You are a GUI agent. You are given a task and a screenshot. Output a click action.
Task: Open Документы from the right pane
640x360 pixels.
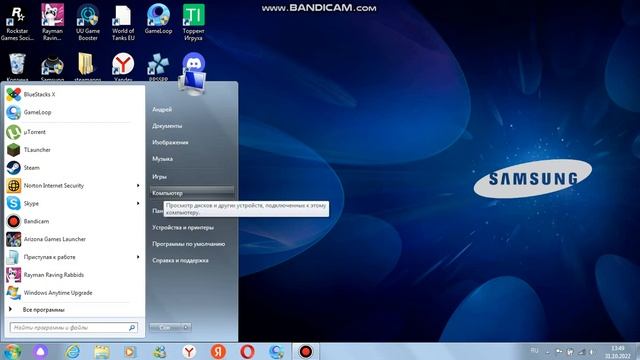coord(167,126)
